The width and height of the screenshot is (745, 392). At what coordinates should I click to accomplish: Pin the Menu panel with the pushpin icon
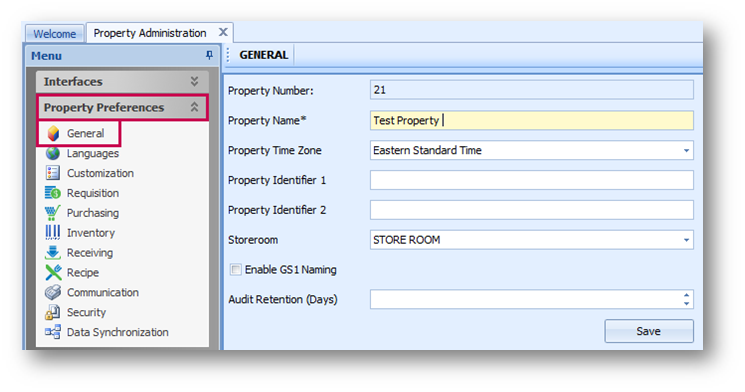point(209,56)
